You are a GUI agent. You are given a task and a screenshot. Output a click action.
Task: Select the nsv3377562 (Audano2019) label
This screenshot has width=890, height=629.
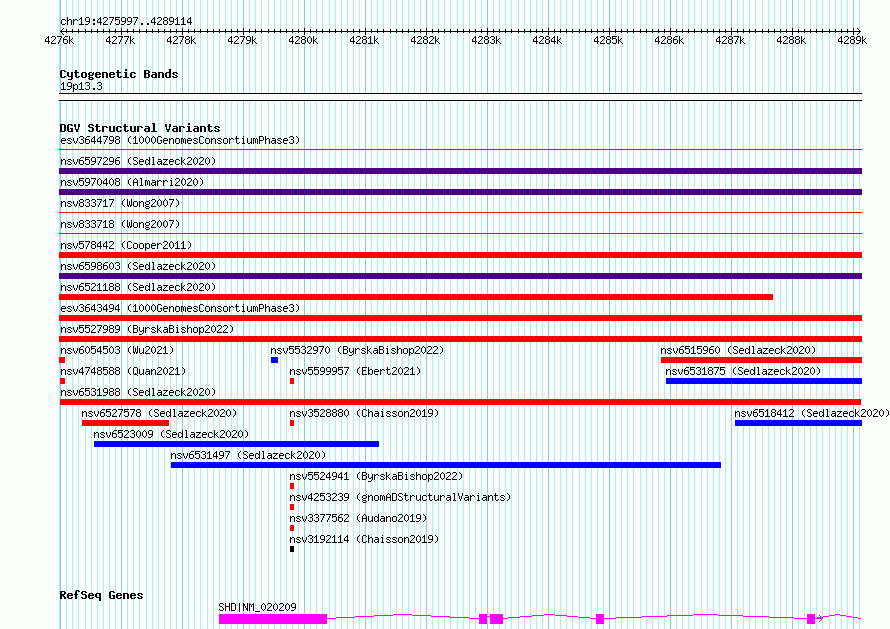(x=358, y=518)
